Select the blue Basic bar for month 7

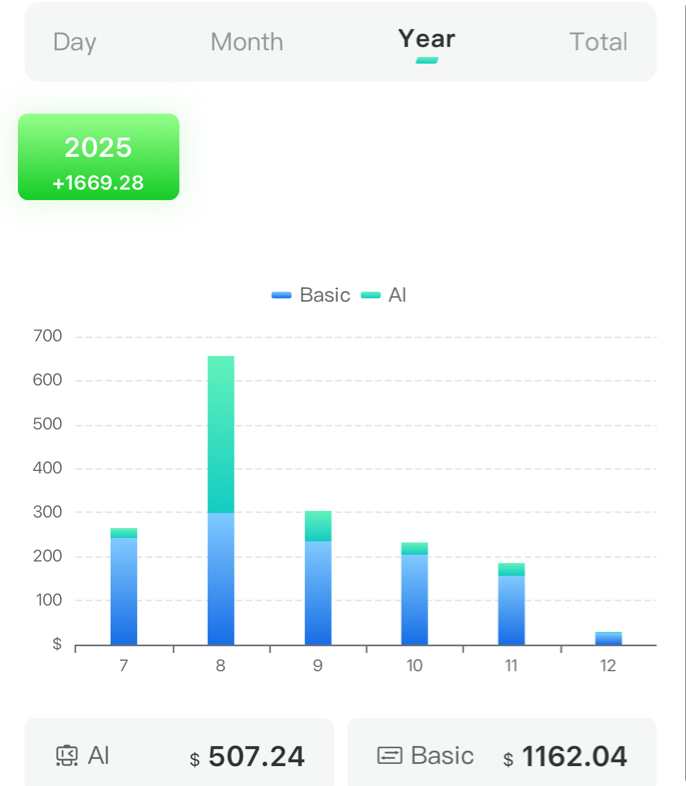pyautogui.click(x=124, y=590)
